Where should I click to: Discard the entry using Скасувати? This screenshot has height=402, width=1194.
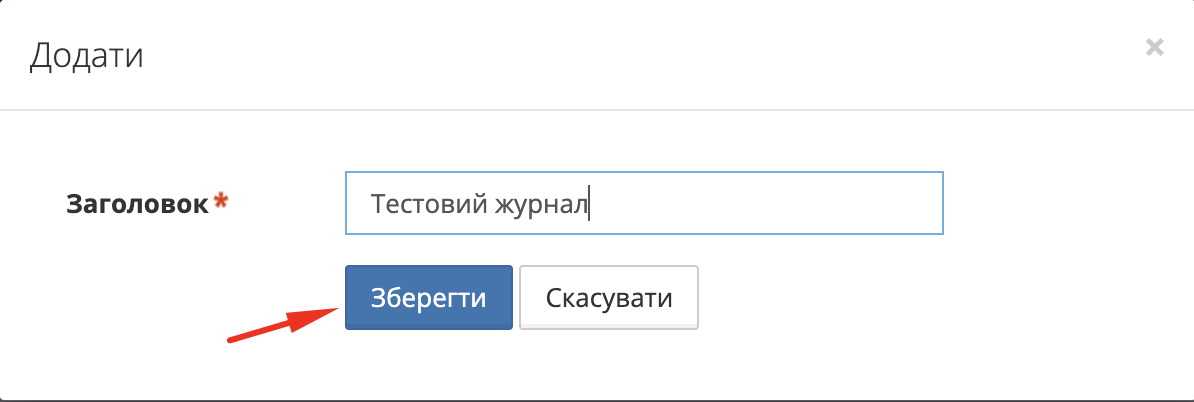(608, 298)
